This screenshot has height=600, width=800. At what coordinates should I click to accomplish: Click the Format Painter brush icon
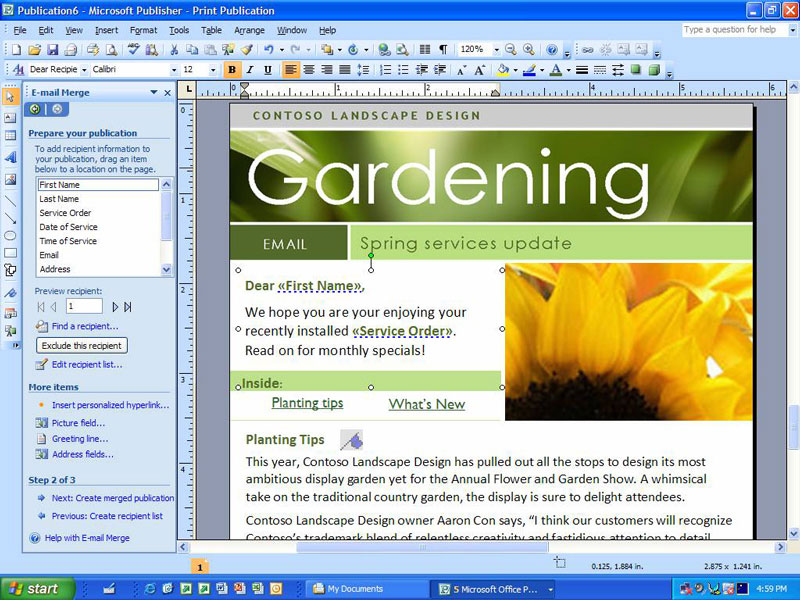(247, 49)
